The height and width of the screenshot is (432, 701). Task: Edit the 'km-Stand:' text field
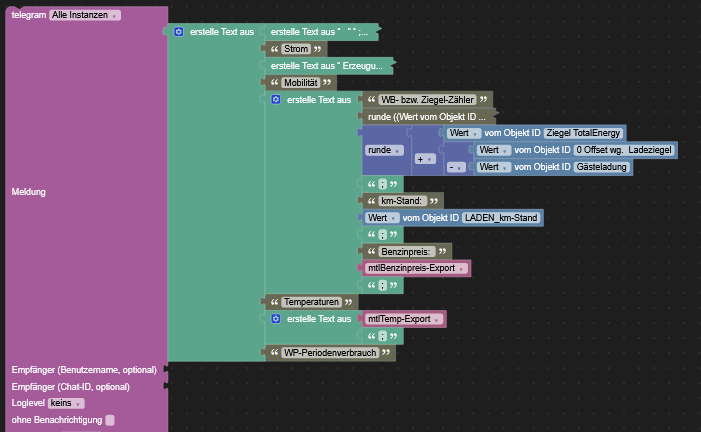402,201
